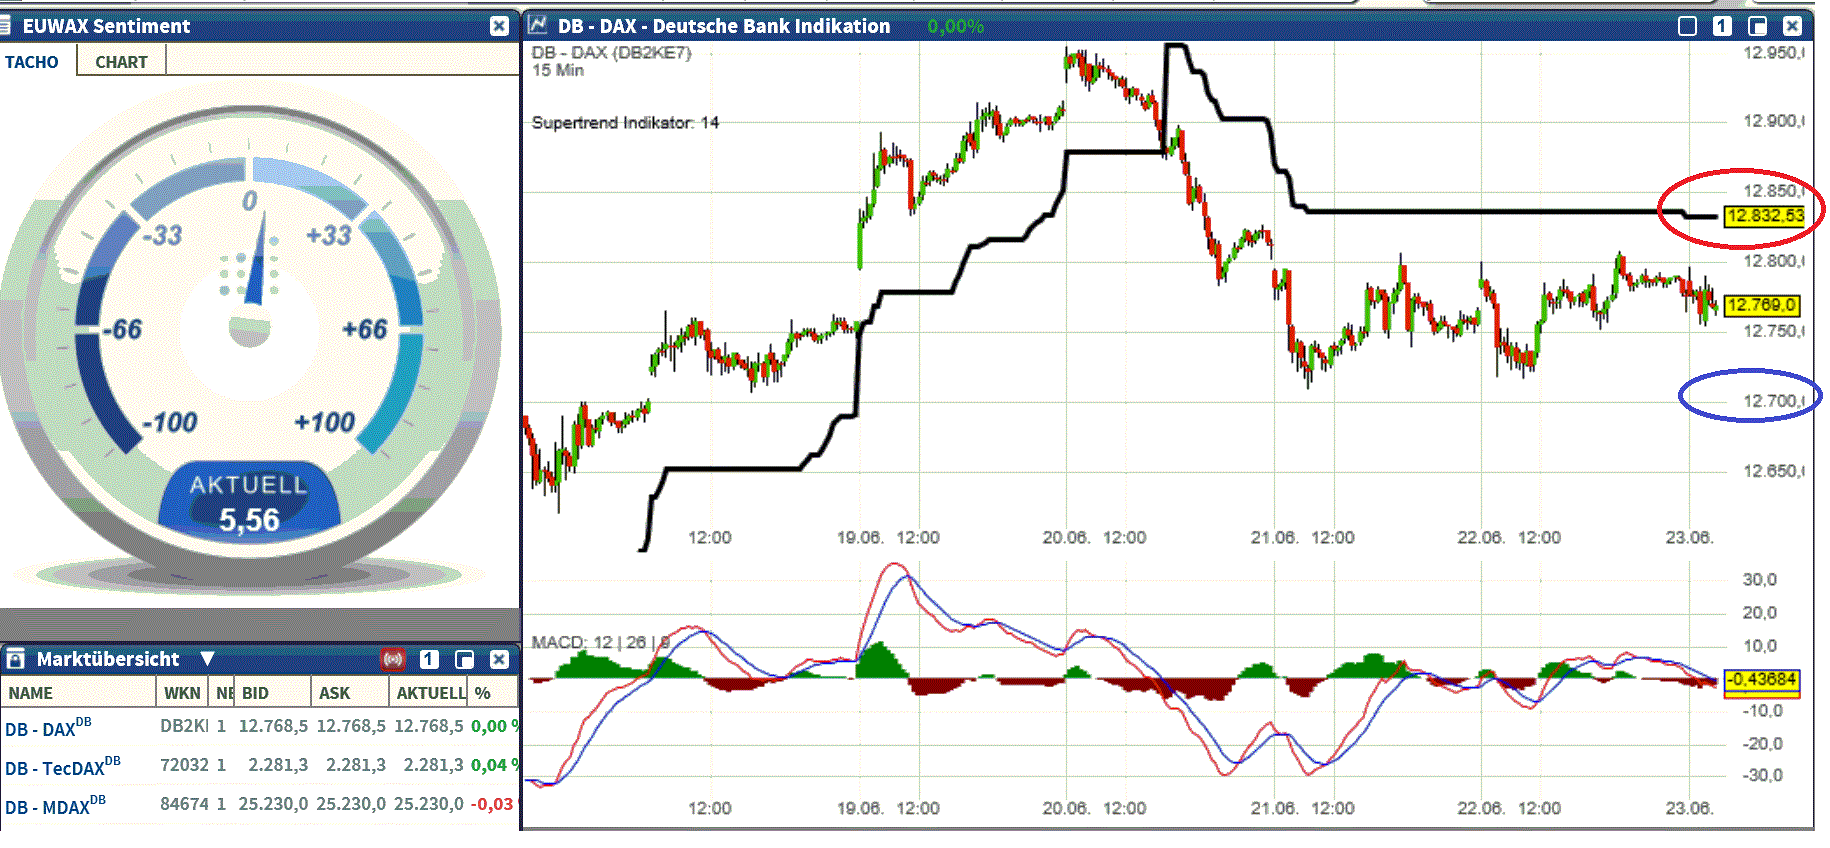Click the yellow MACD value -0,43684
The width and height of the screenshot is (1830, 848).
pos(1762,680)
